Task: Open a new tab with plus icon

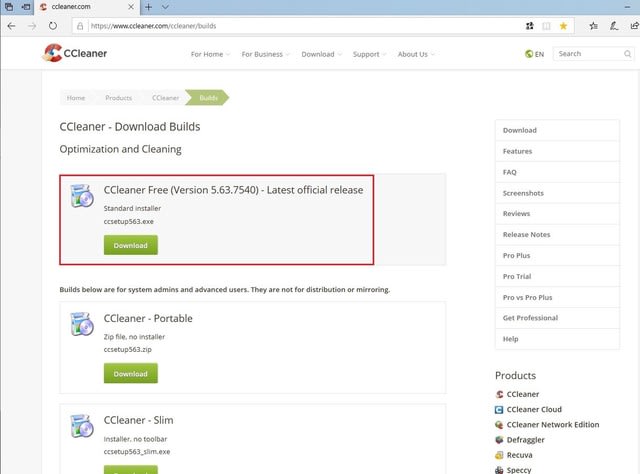Action: point(149,7)
